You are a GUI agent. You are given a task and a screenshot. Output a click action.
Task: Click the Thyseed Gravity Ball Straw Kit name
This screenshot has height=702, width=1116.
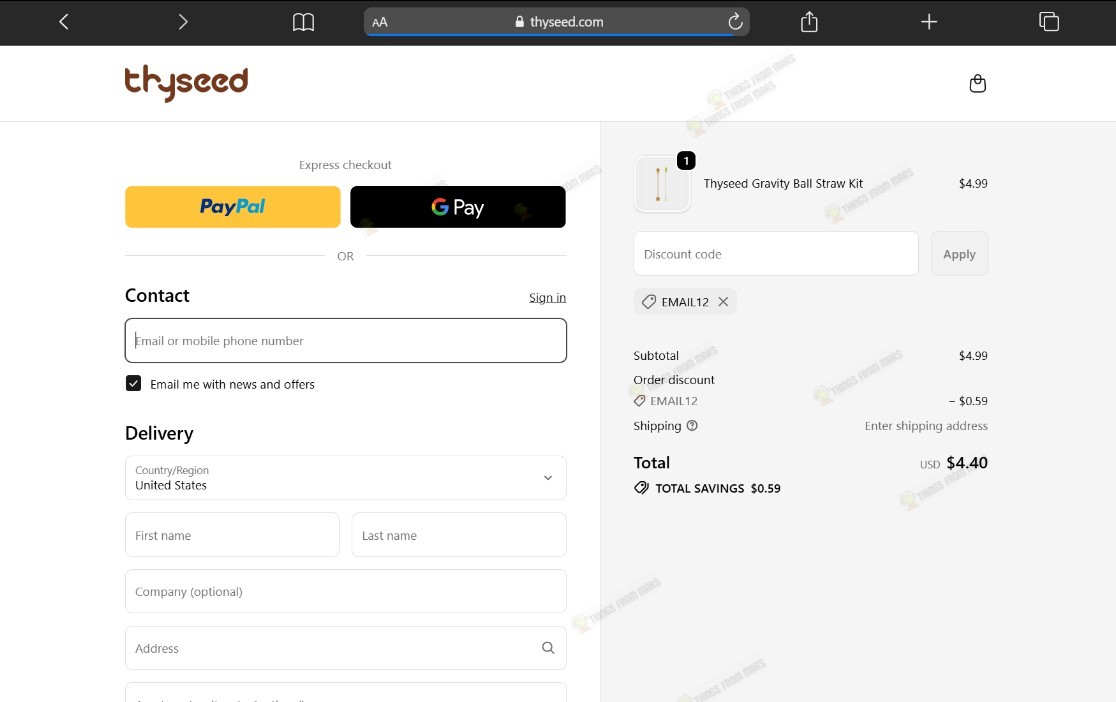[x=783, y=184]
